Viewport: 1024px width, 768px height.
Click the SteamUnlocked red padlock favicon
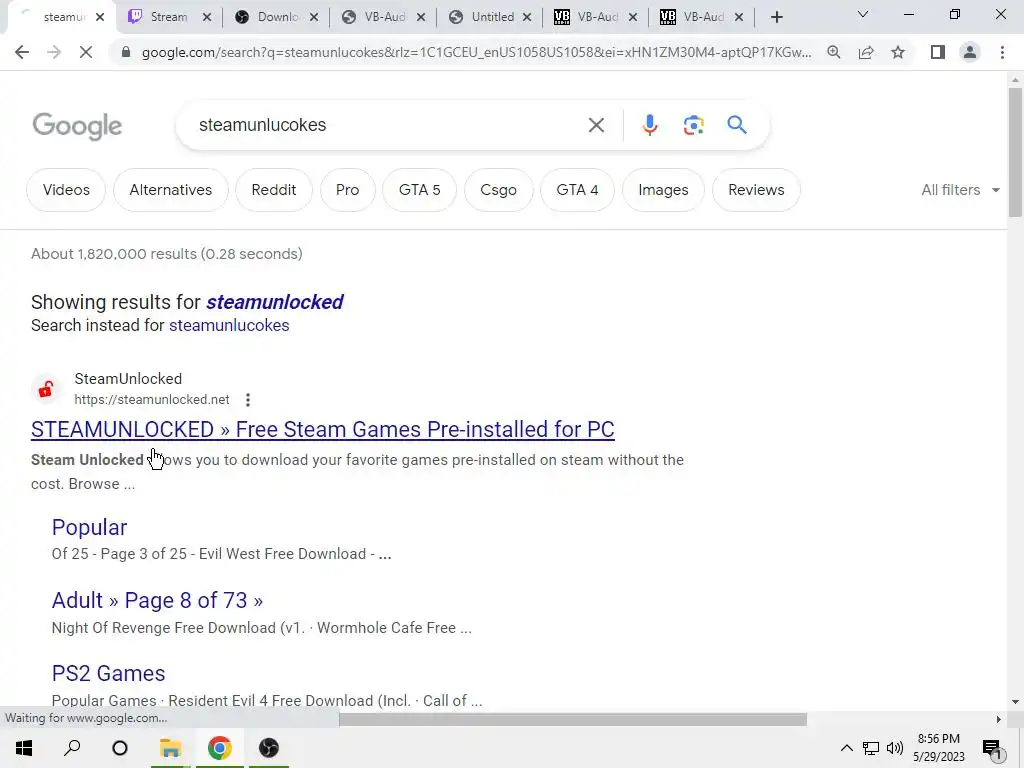coord(46,390)
